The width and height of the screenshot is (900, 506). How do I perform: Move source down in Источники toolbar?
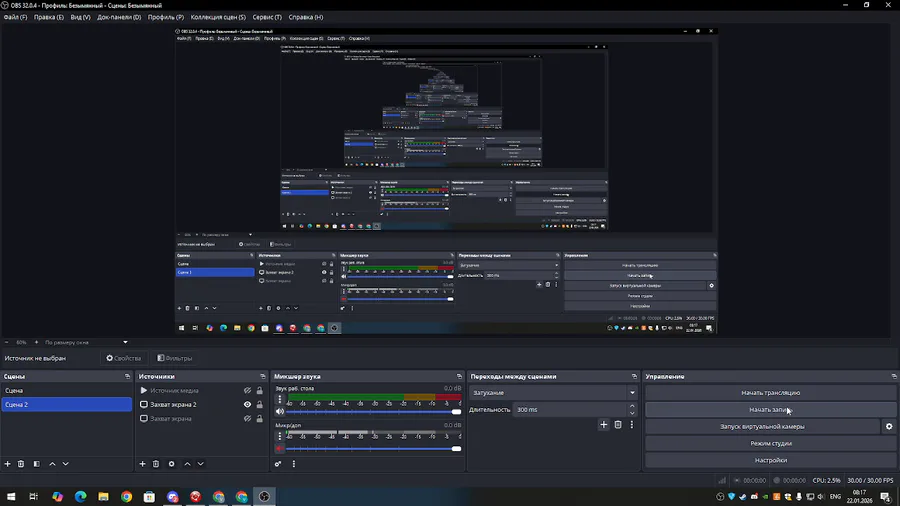[200, 464]
